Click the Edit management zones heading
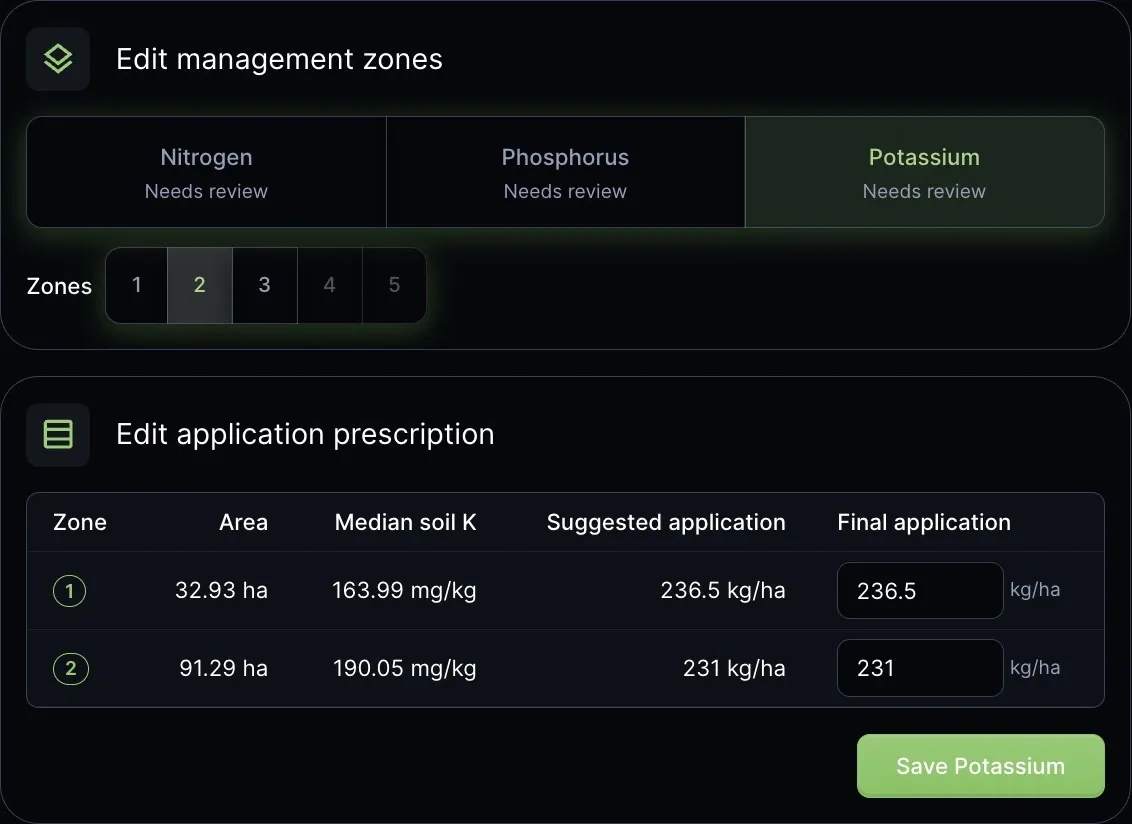The height and width of the screenshot is (824, 1132). [x=279, y=59]
